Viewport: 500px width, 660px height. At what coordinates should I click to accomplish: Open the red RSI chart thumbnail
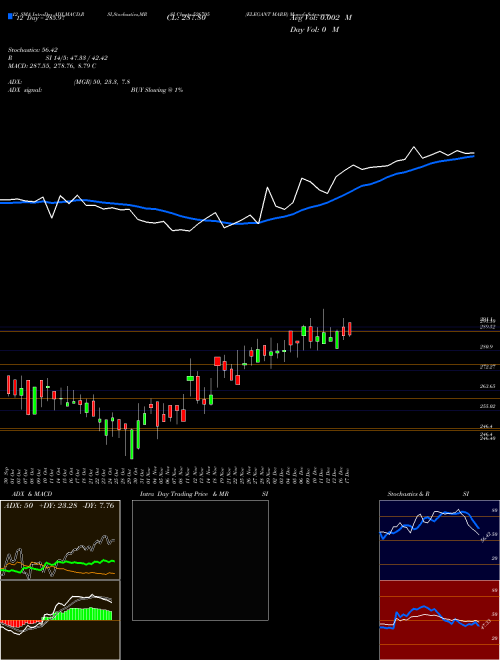point(439,620)
